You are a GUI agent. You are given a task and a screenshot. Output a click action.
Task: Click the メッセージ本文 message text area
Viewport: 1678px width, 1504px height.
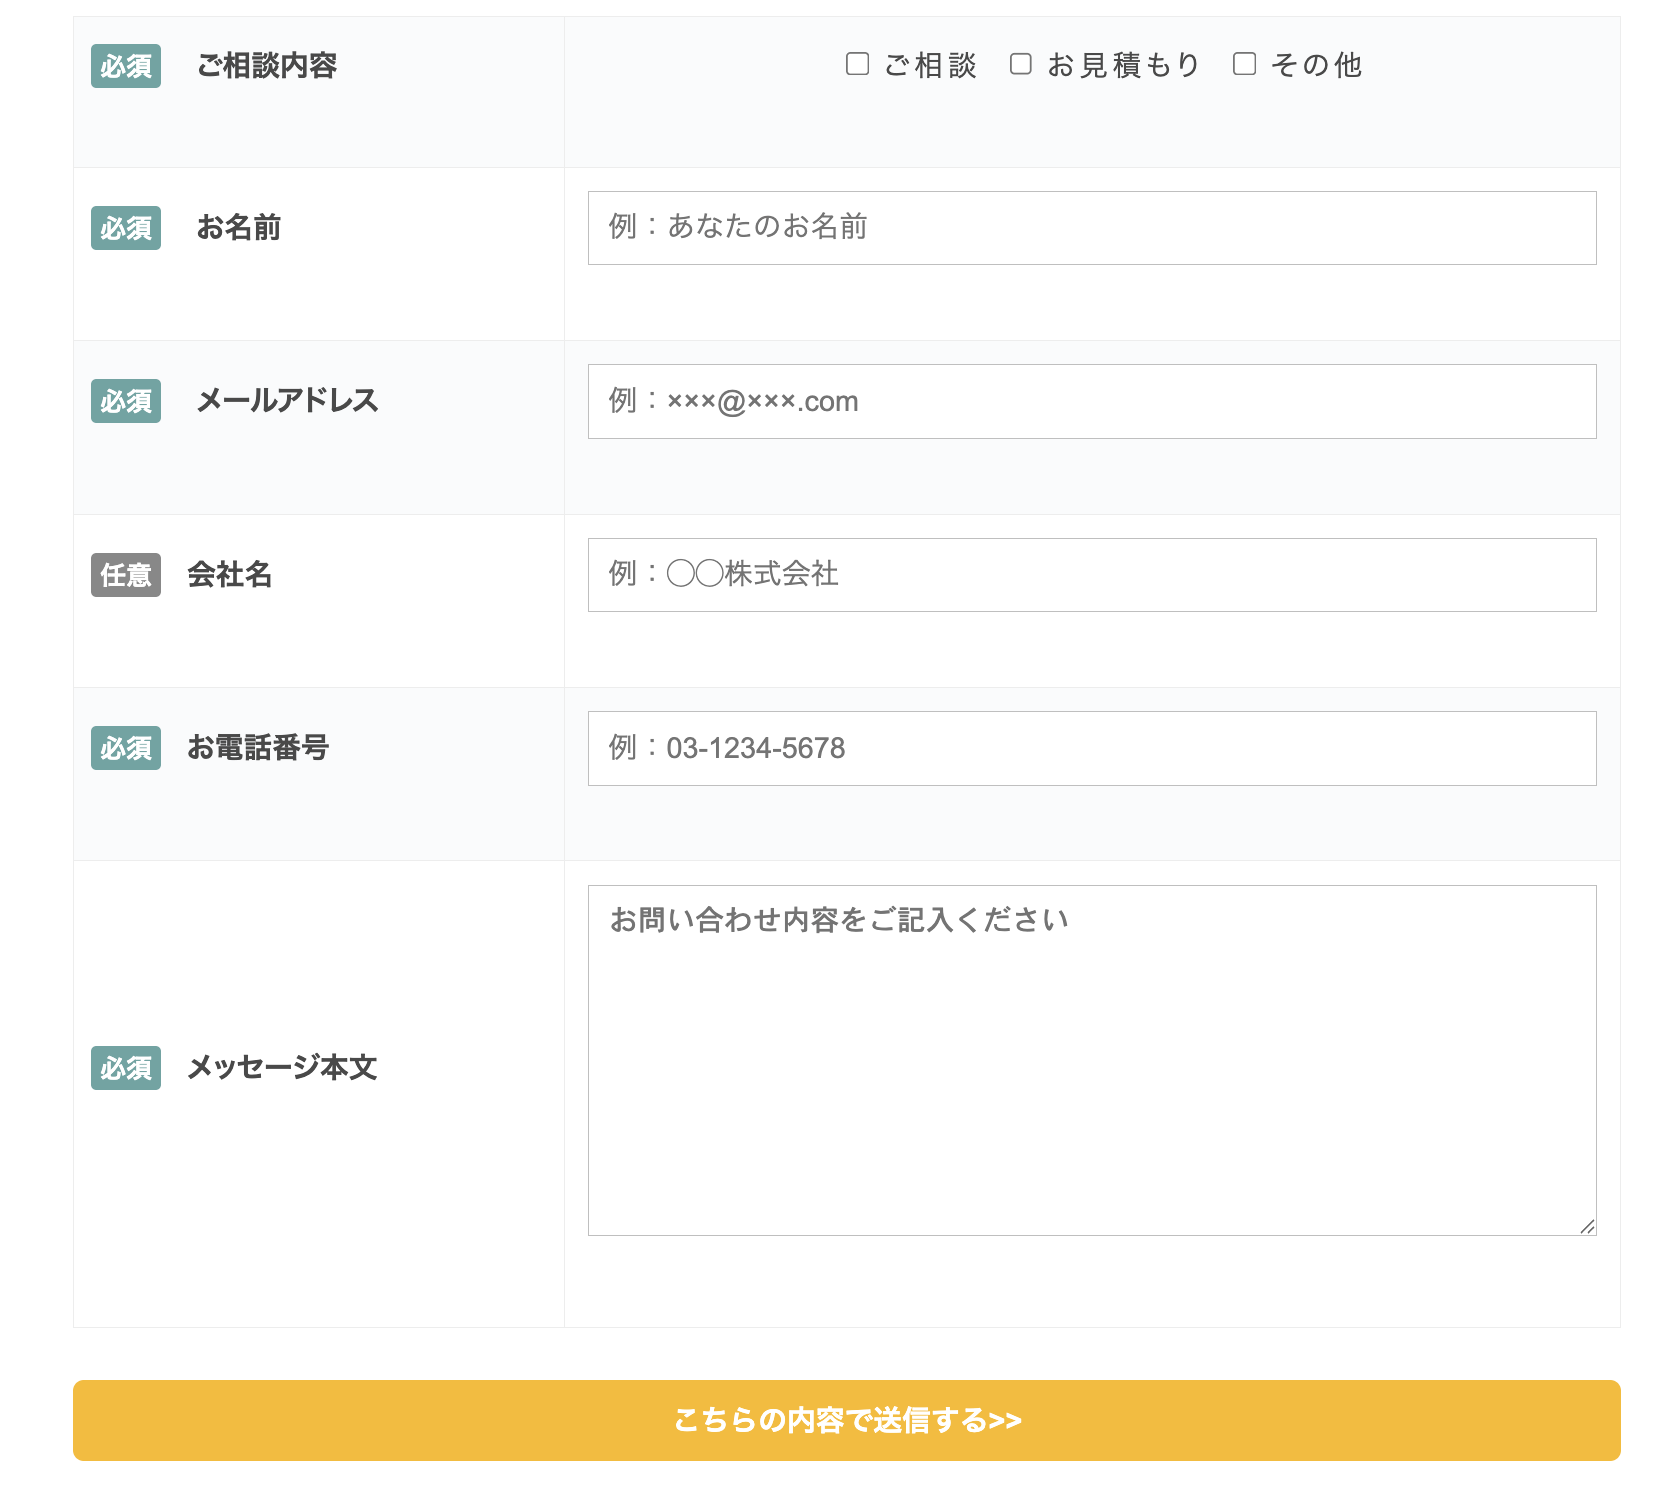click(1091, 1060)
